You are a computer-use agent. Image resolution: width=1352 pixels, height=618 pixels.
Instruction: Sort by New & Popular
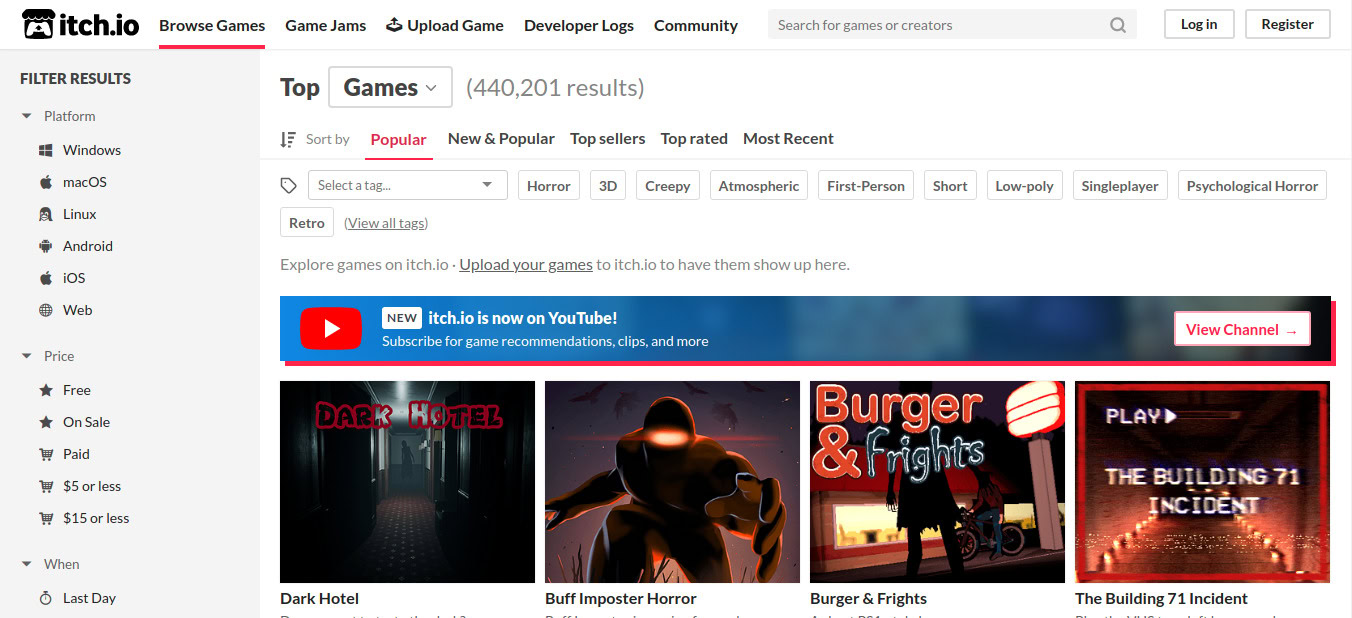click(x=501, y=139)
